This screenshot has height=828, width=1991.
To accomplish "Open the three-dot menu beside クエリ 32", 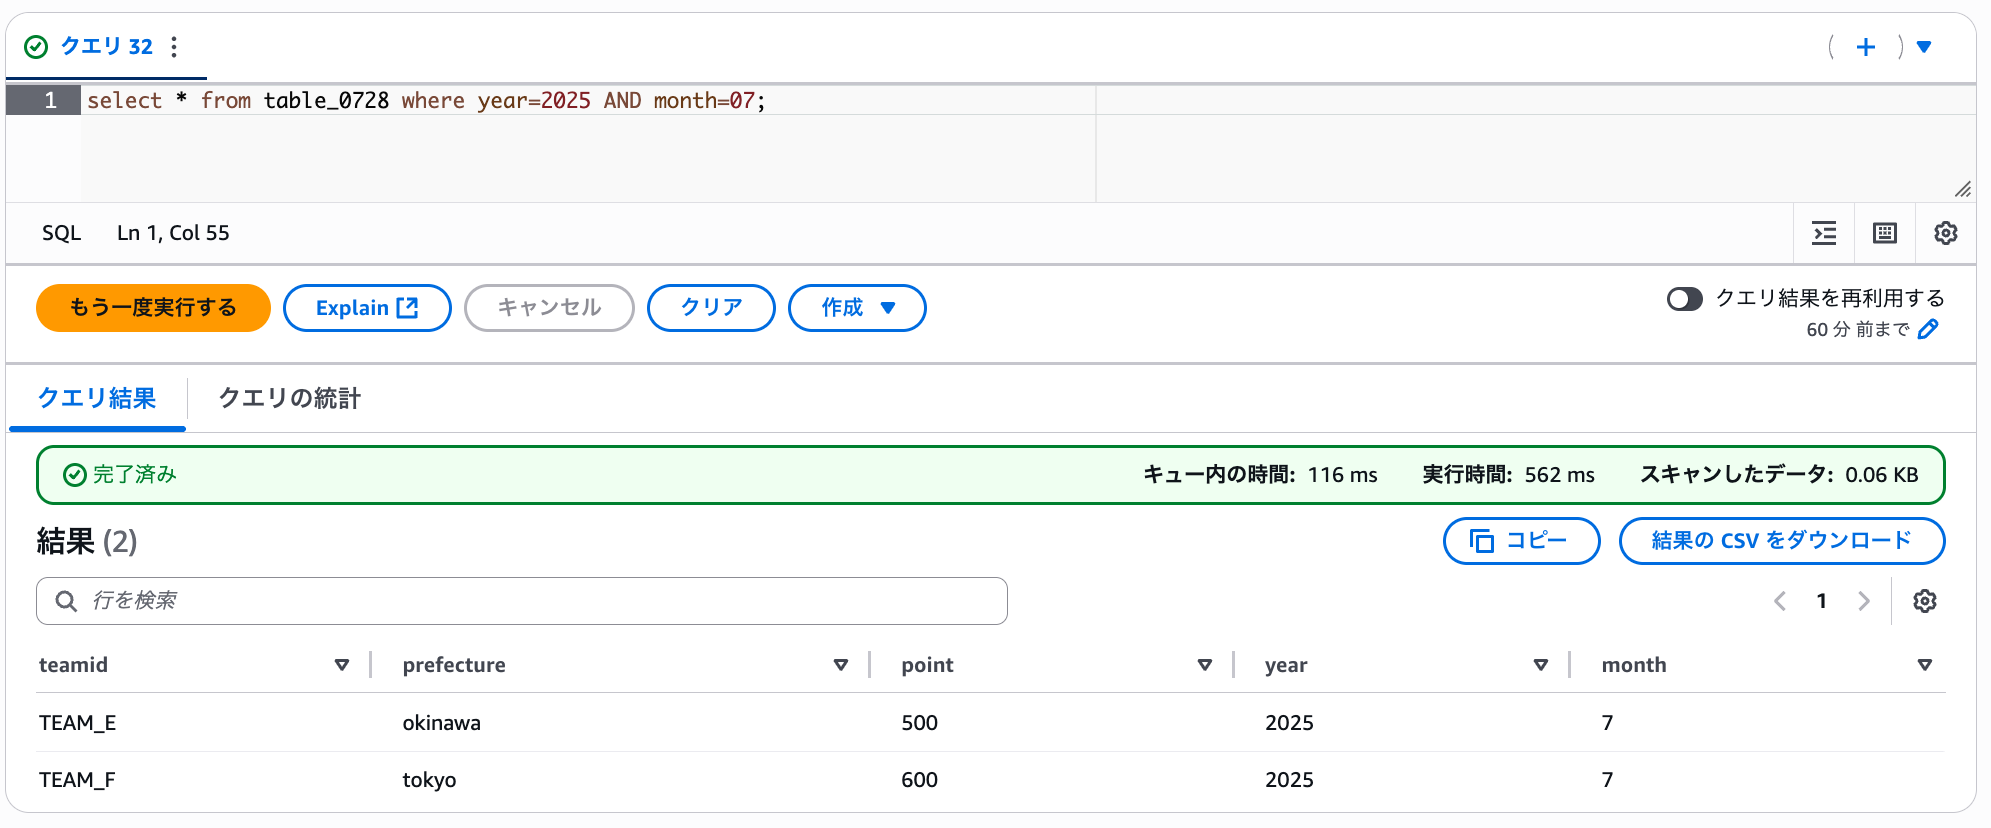I will (174, 47).
